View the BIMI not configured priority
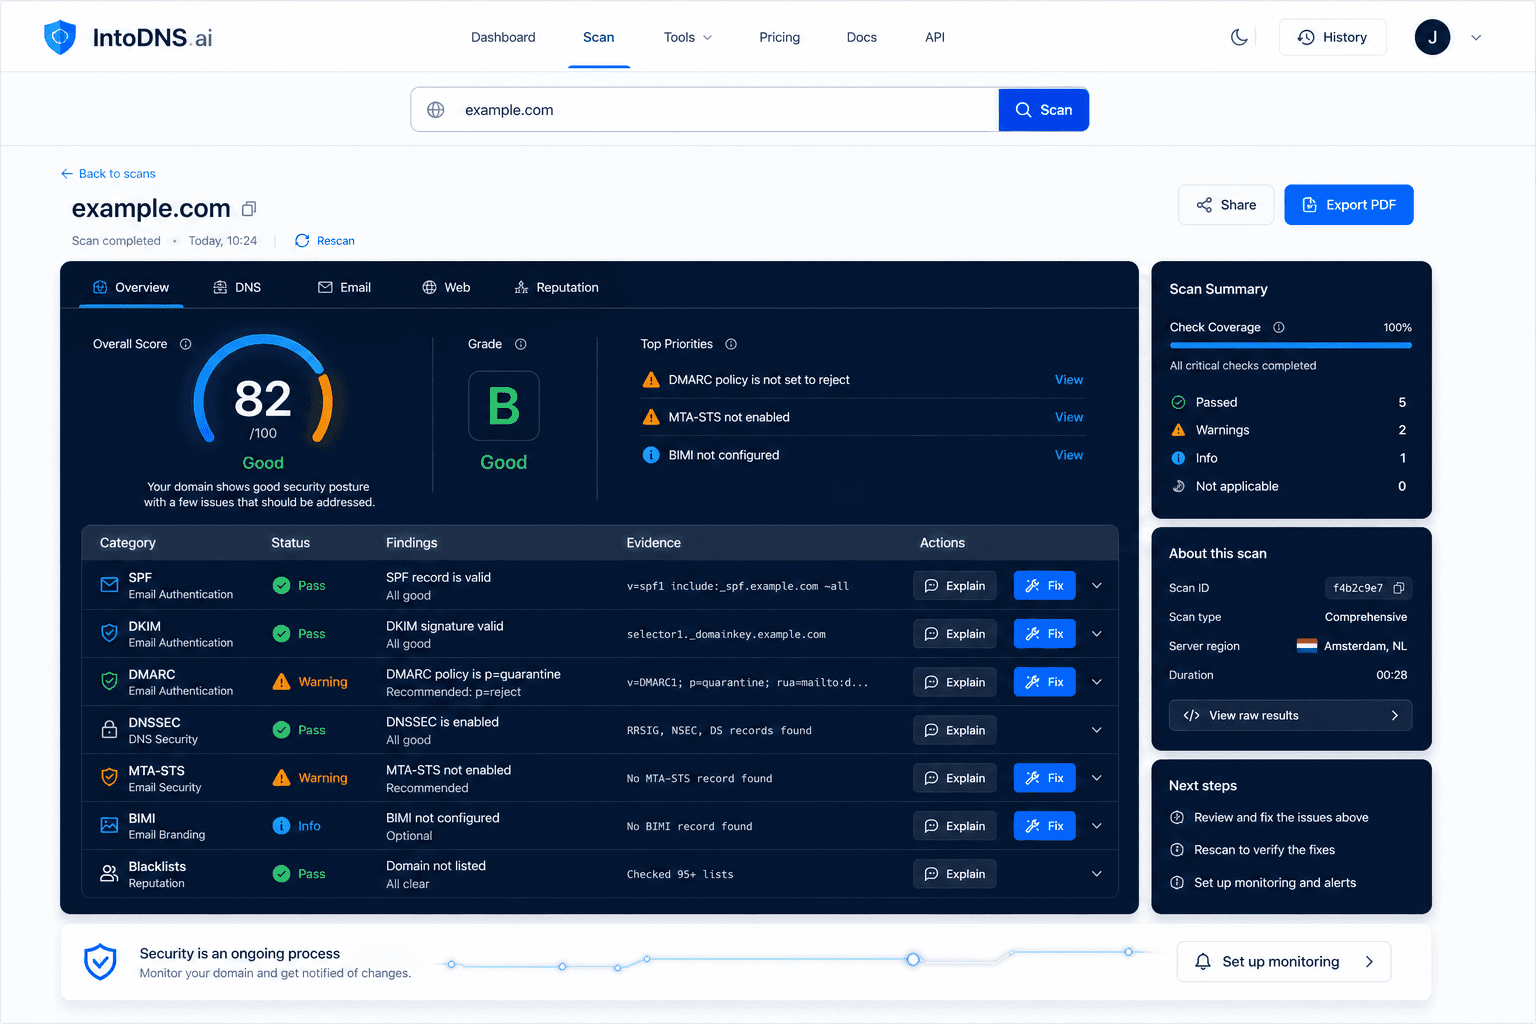Viewport: 1536px width, 1024px height. [1069, 455]
